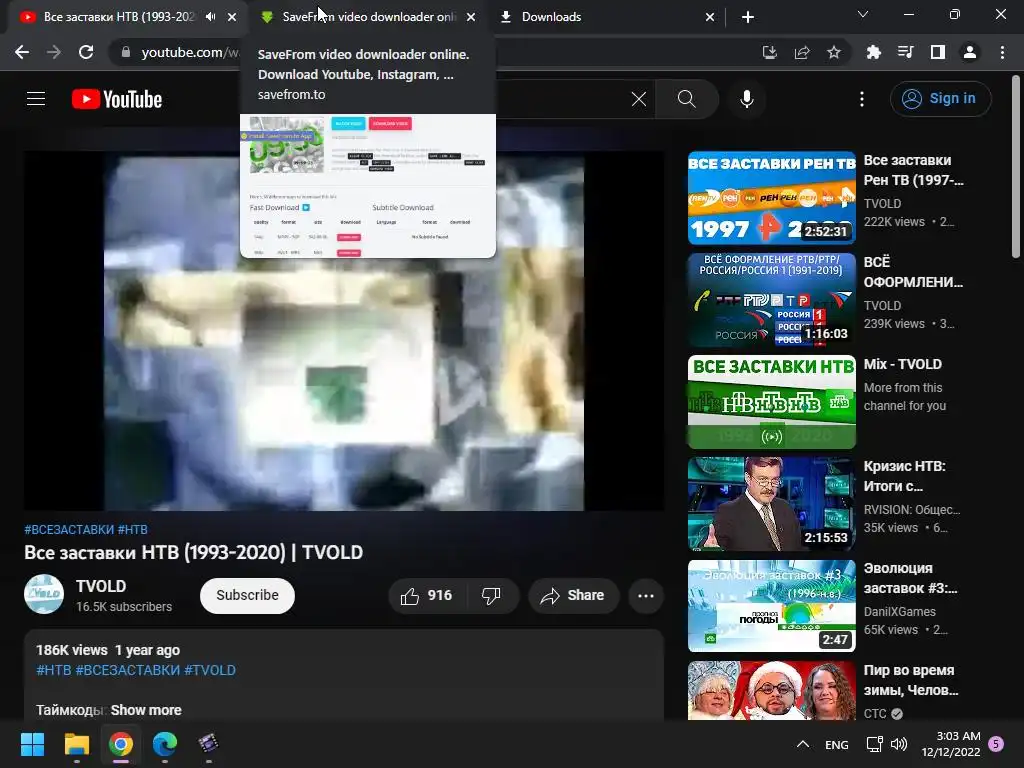Expand description with Show more
This screenshot has height=768, width=1024.
point(146,710)
